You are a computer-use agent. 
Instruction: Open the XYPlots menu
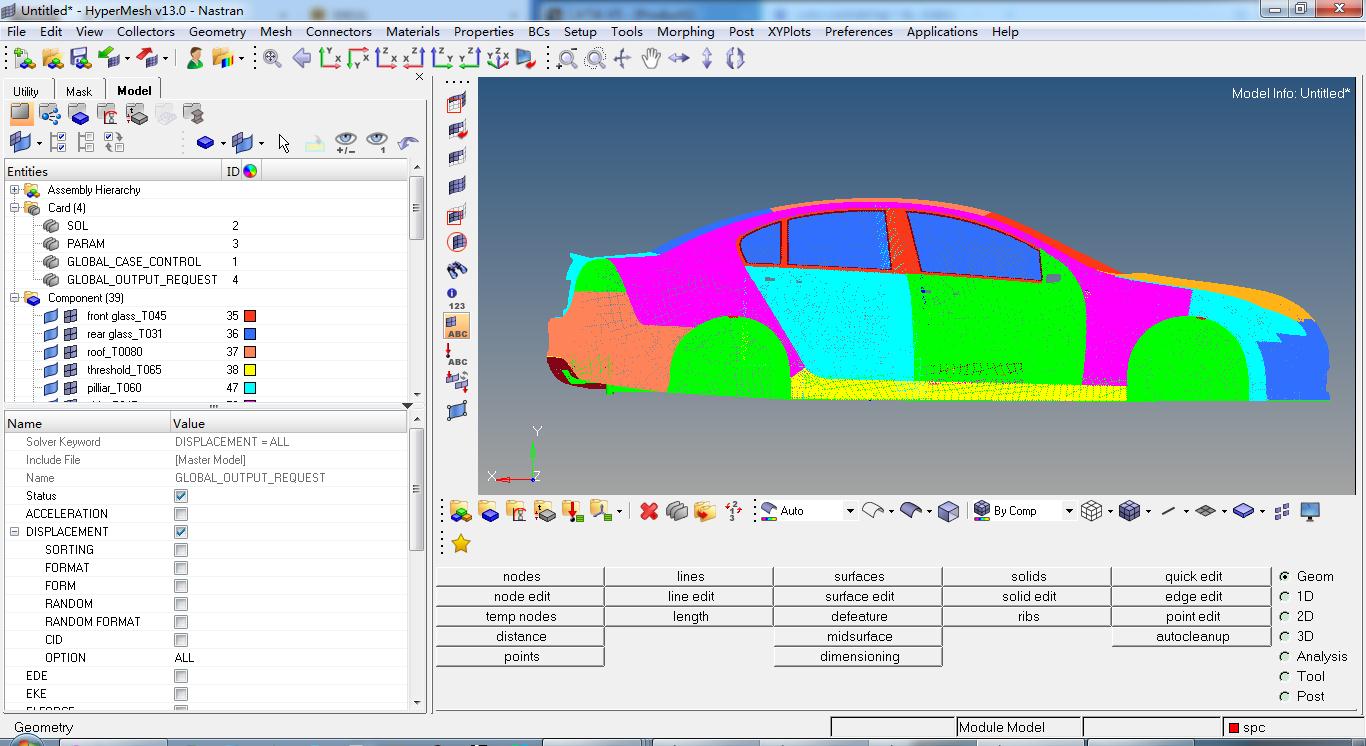(x=789, y=31)
